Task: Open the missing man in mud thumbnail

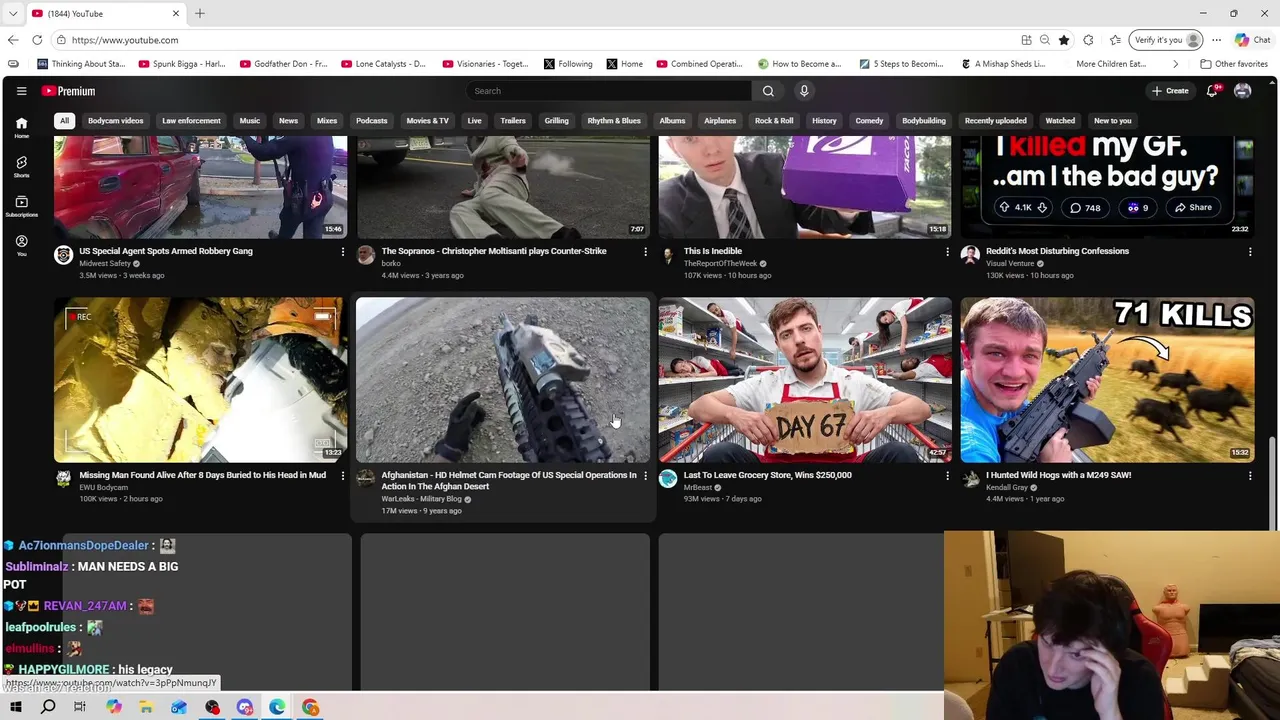Action: [200, 379]
